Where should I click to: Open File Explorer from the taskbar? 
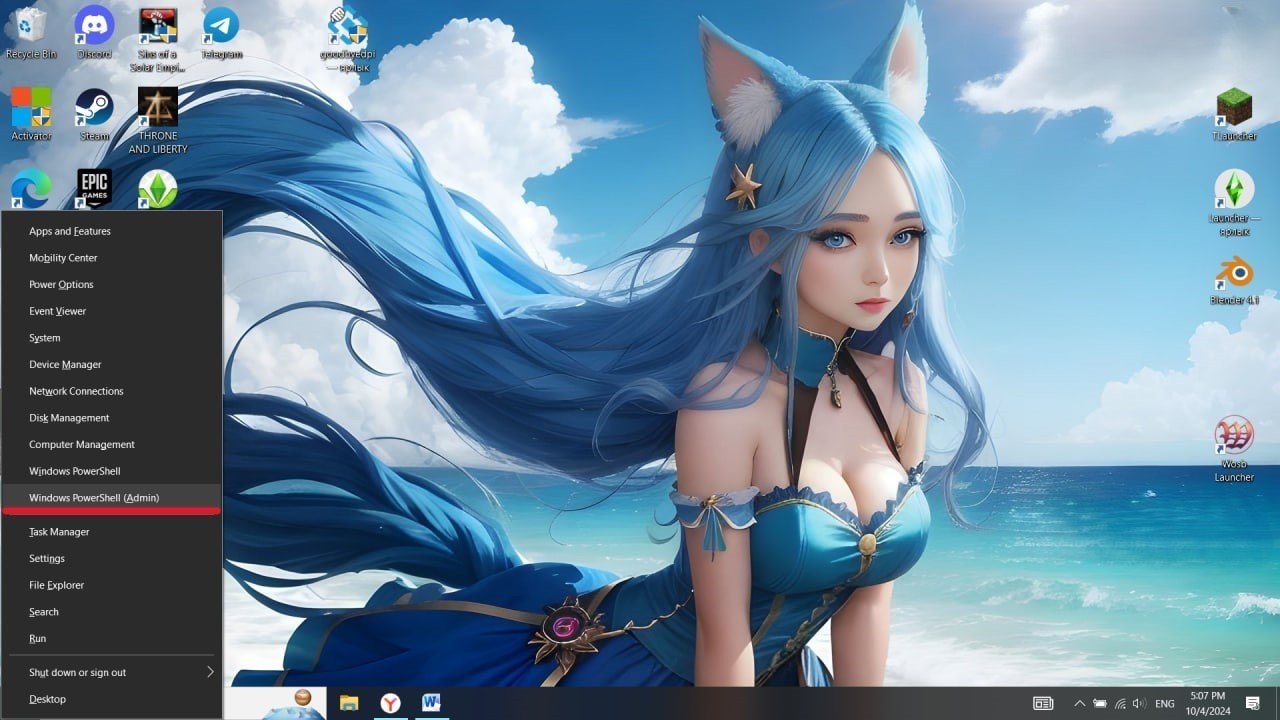[x=349, y=703]
